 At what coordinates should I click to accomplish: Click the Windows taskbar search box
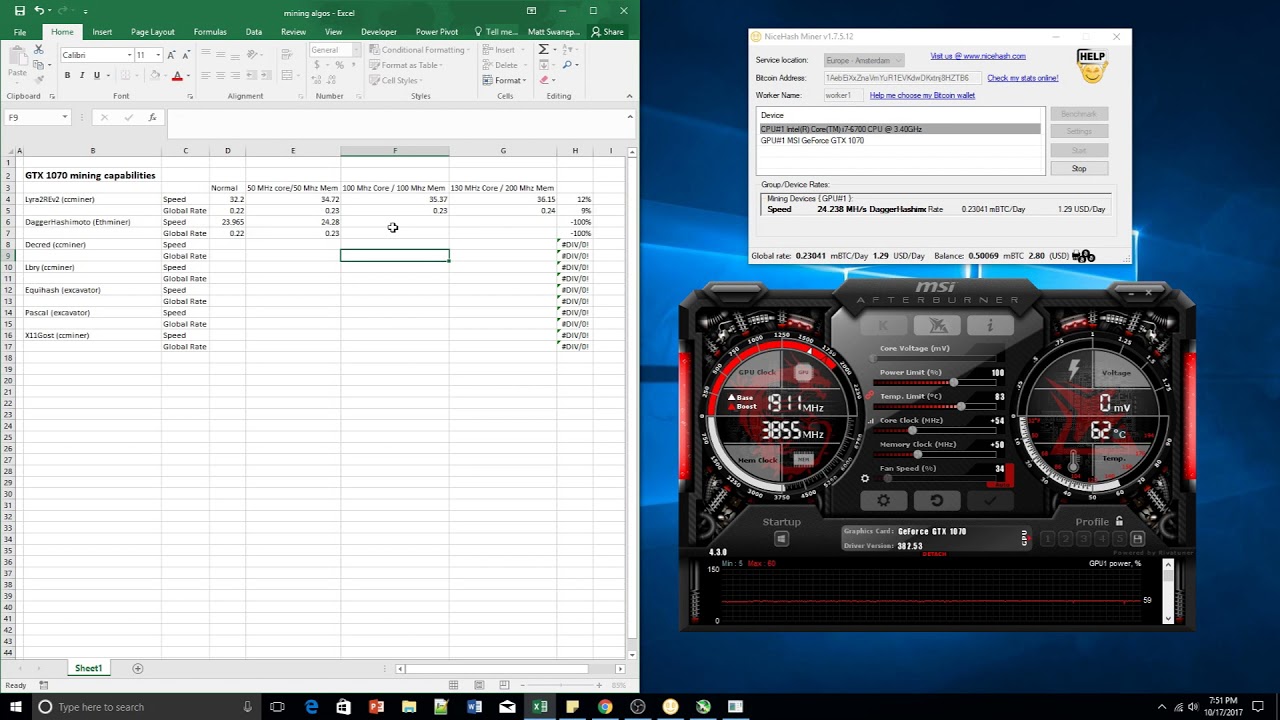(x=145, y=707)
